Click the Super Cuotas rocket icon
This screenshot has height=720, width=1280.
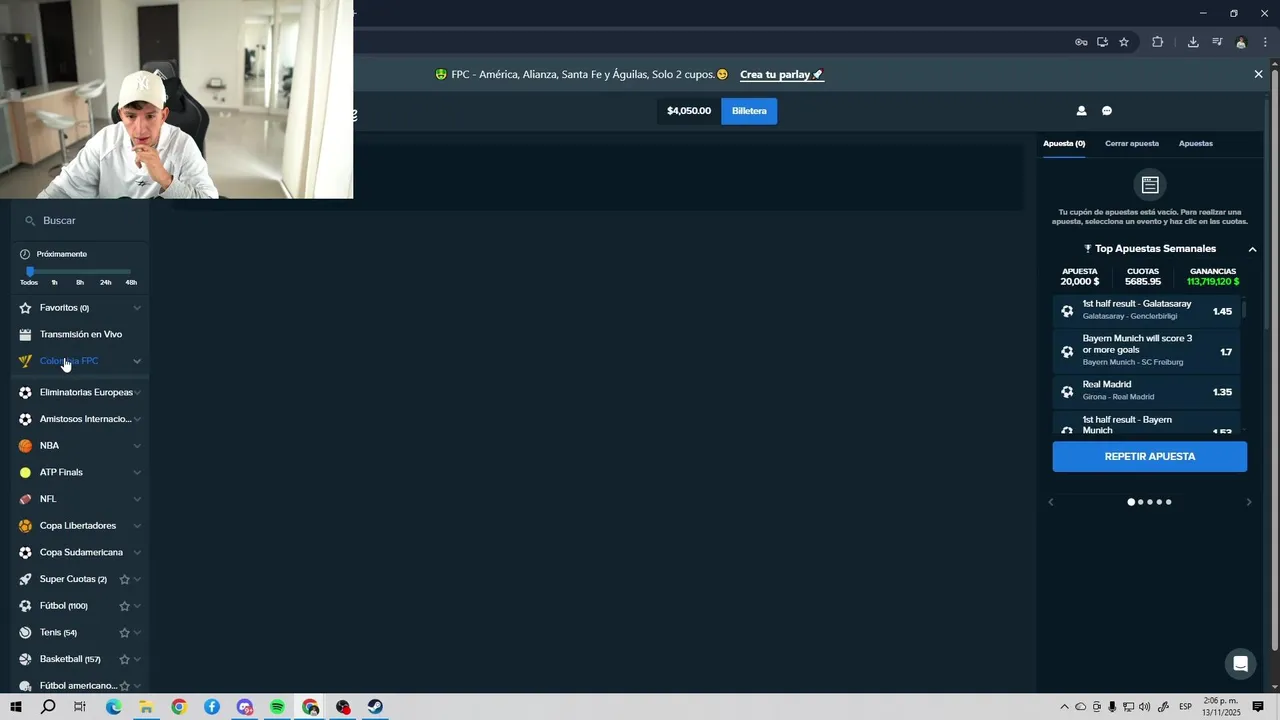coord(25,579)
